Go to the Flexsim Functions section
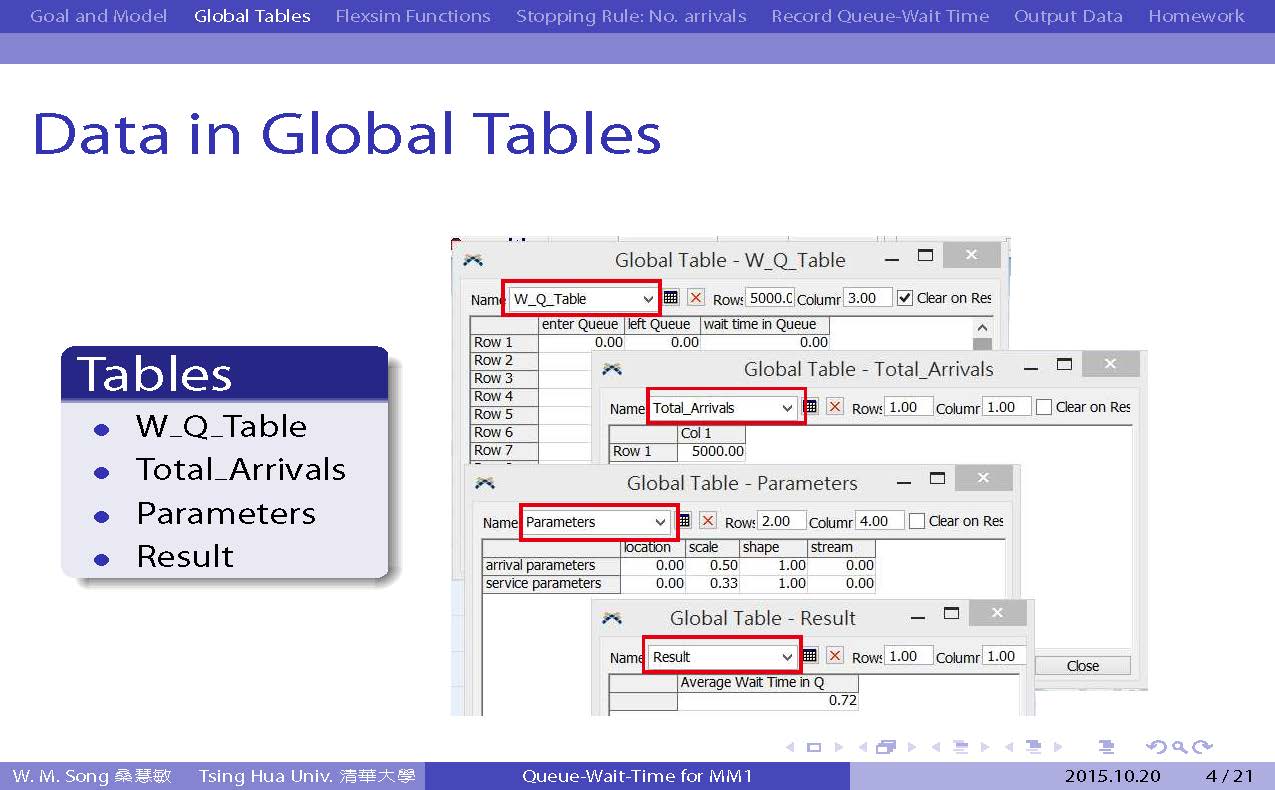This screenshot has width=1275, height=790. tap(413, 16)
